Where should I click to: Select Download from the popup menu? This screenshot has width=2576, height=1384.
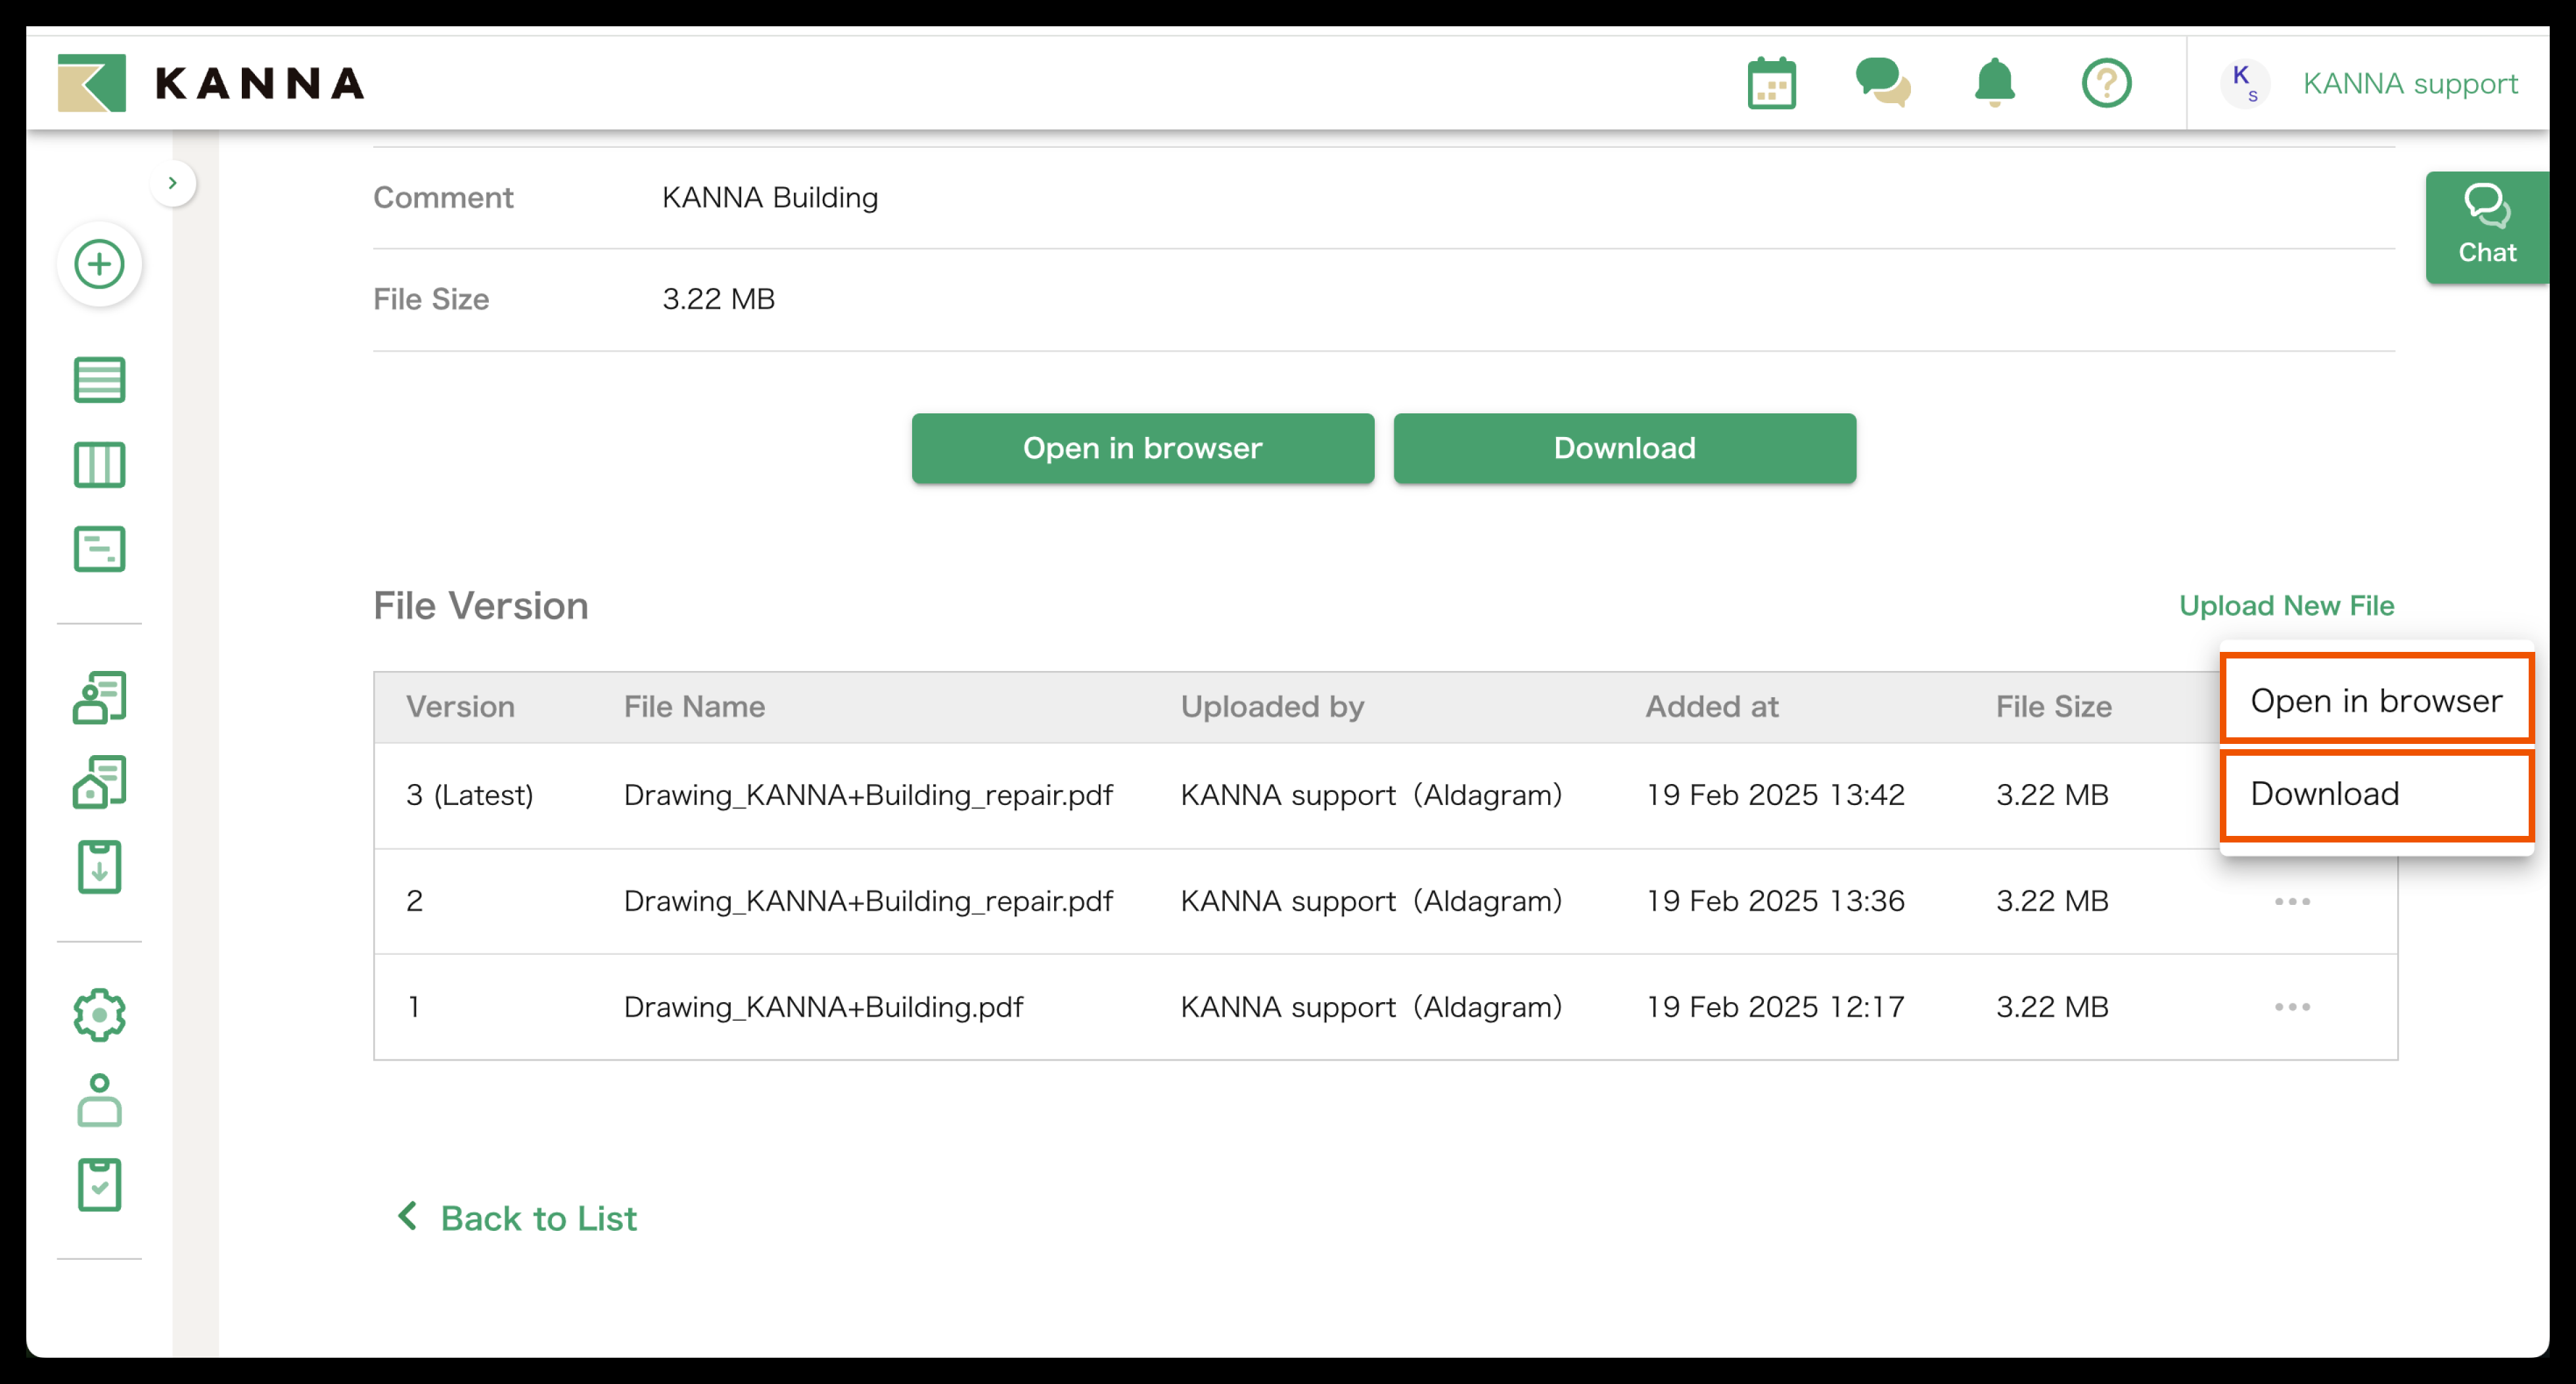pos(2375,794)
